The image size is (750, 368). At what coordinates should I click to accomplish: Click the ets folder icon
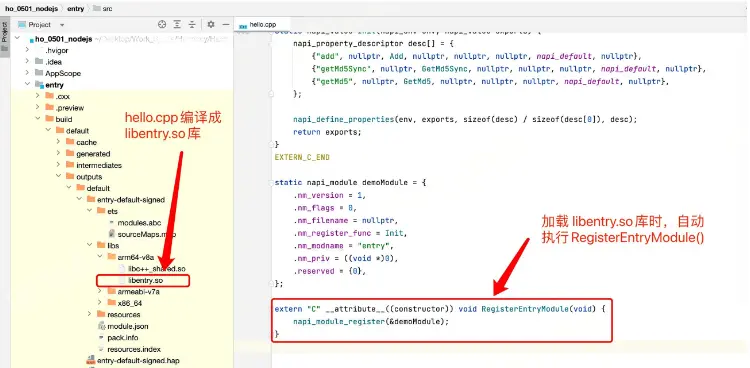click(100, 211)
